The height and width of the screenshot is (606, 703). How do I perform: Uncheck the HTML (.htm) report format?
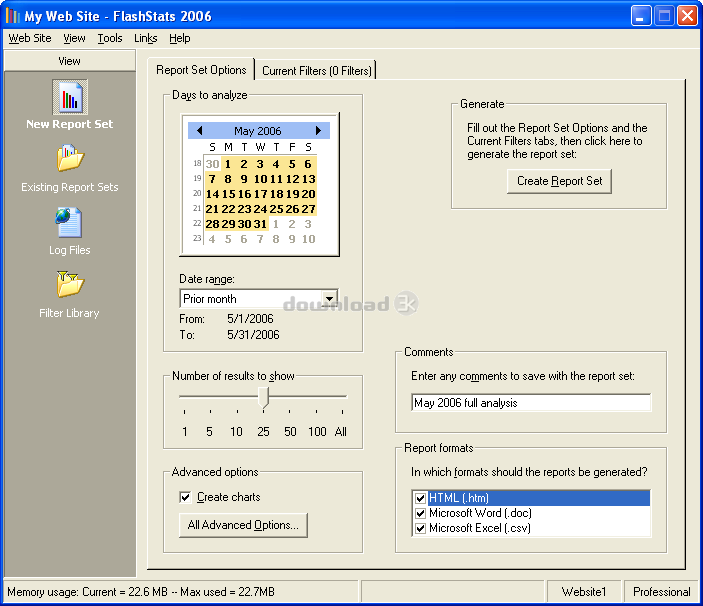coord(419,498)
